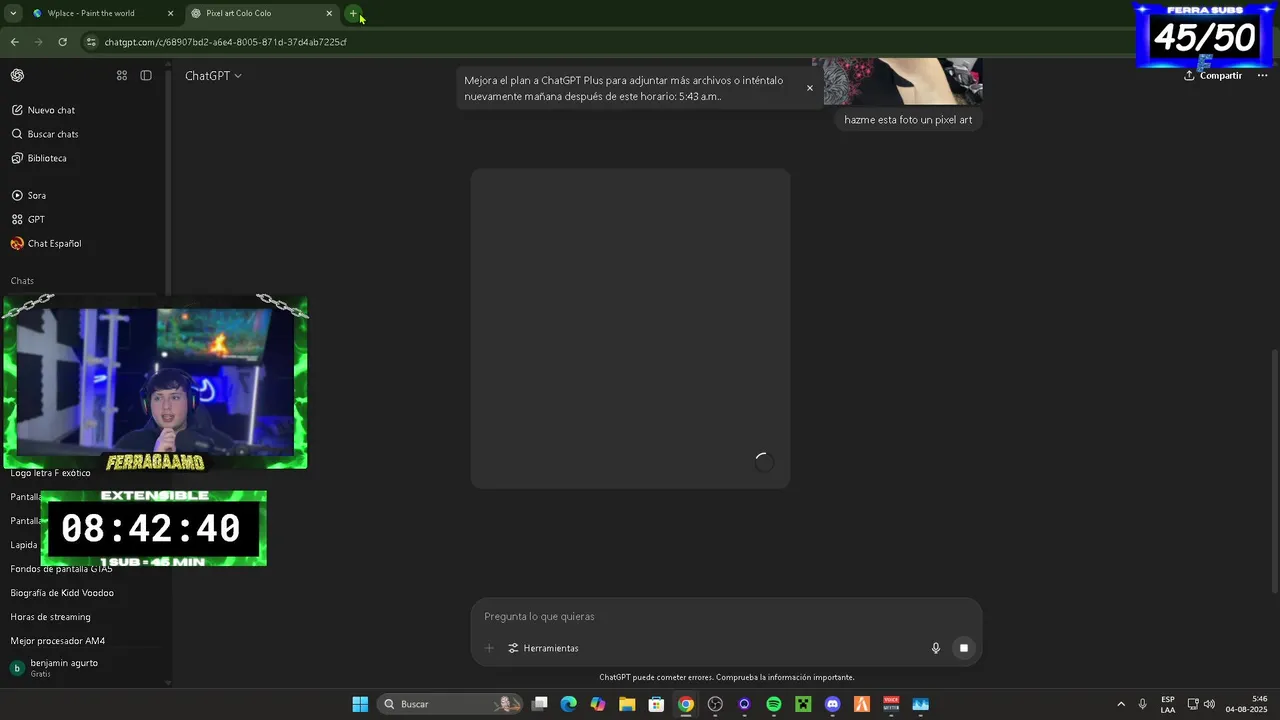The height and width of the screenshot is (720, 1280).
Task: Expand the ChatGPT model selector dropdown
Action: click(x=213, y=76)
